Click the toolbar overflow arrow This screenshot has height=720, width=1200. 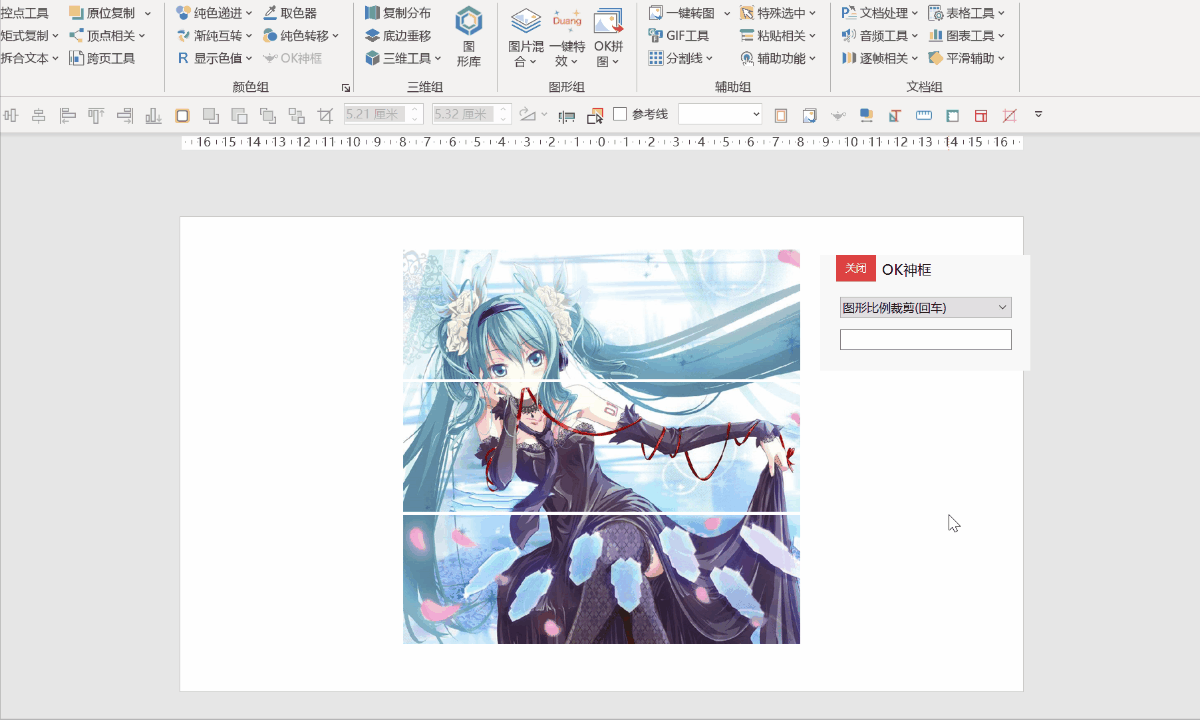point(1038,115)
